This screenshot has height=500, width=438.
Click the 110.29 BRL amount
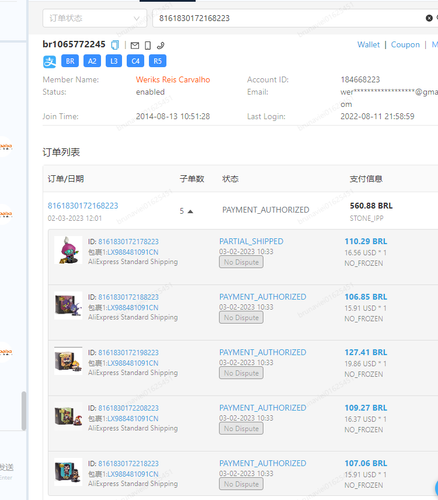click(366, 241)
